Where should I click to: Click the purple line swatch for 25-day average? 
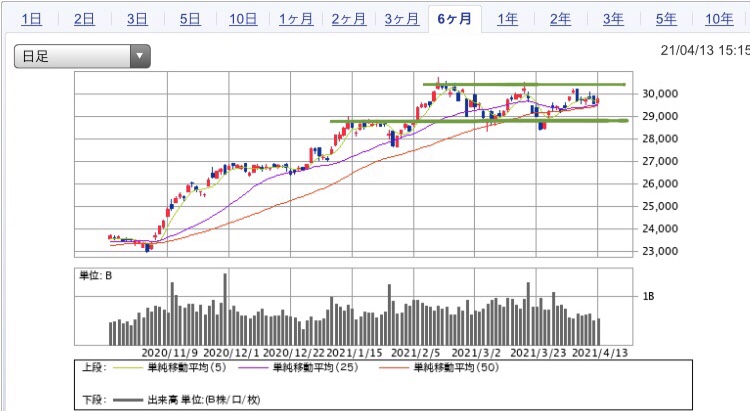pyautogui.click(x=254, y=368)
